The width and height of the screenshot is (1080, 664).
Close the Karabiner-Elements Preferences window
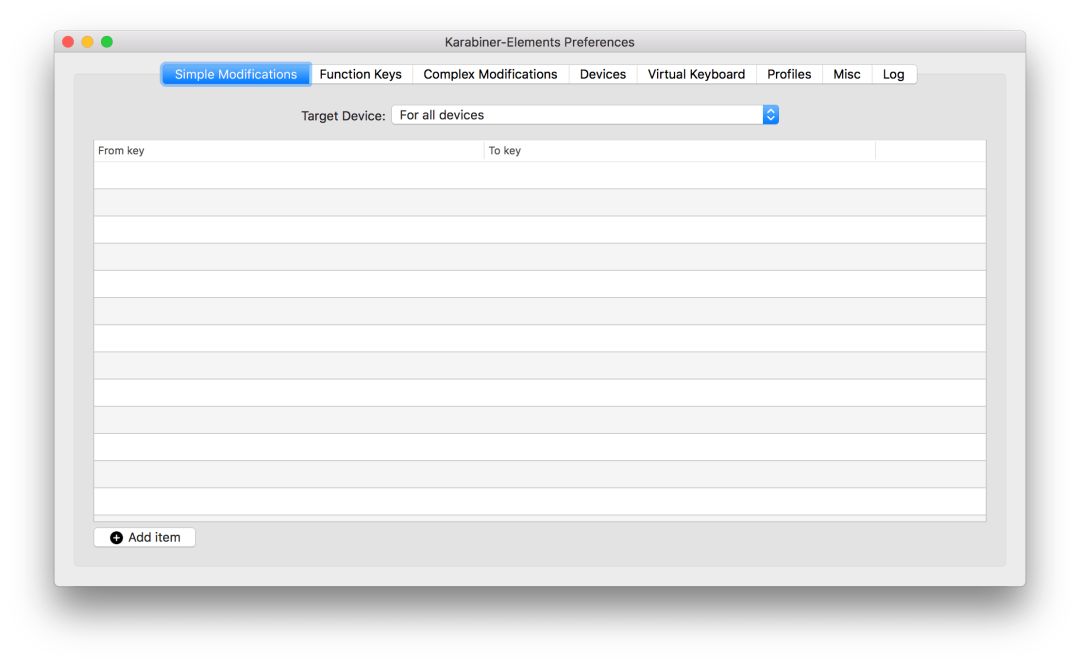tap(68, 42)
